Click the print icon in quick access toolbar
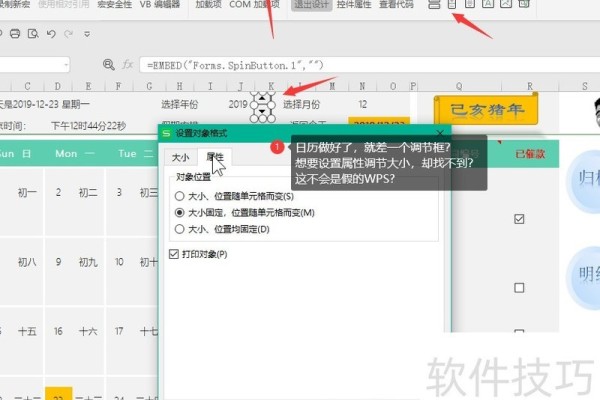This screenshot has width=600, height=400. click(15, 34)
